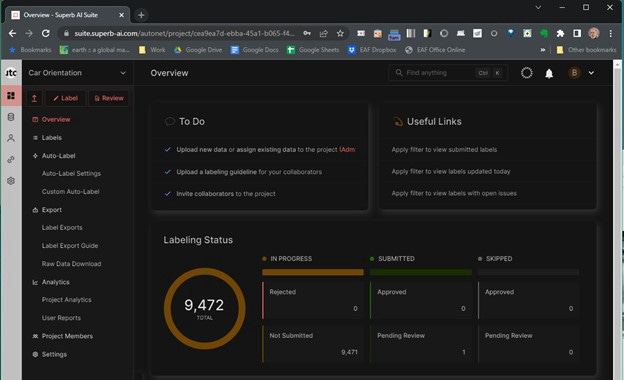
Task: Toggle the 'Upload a labeling guideline' checkmark
Action: [x=168, y=172]
